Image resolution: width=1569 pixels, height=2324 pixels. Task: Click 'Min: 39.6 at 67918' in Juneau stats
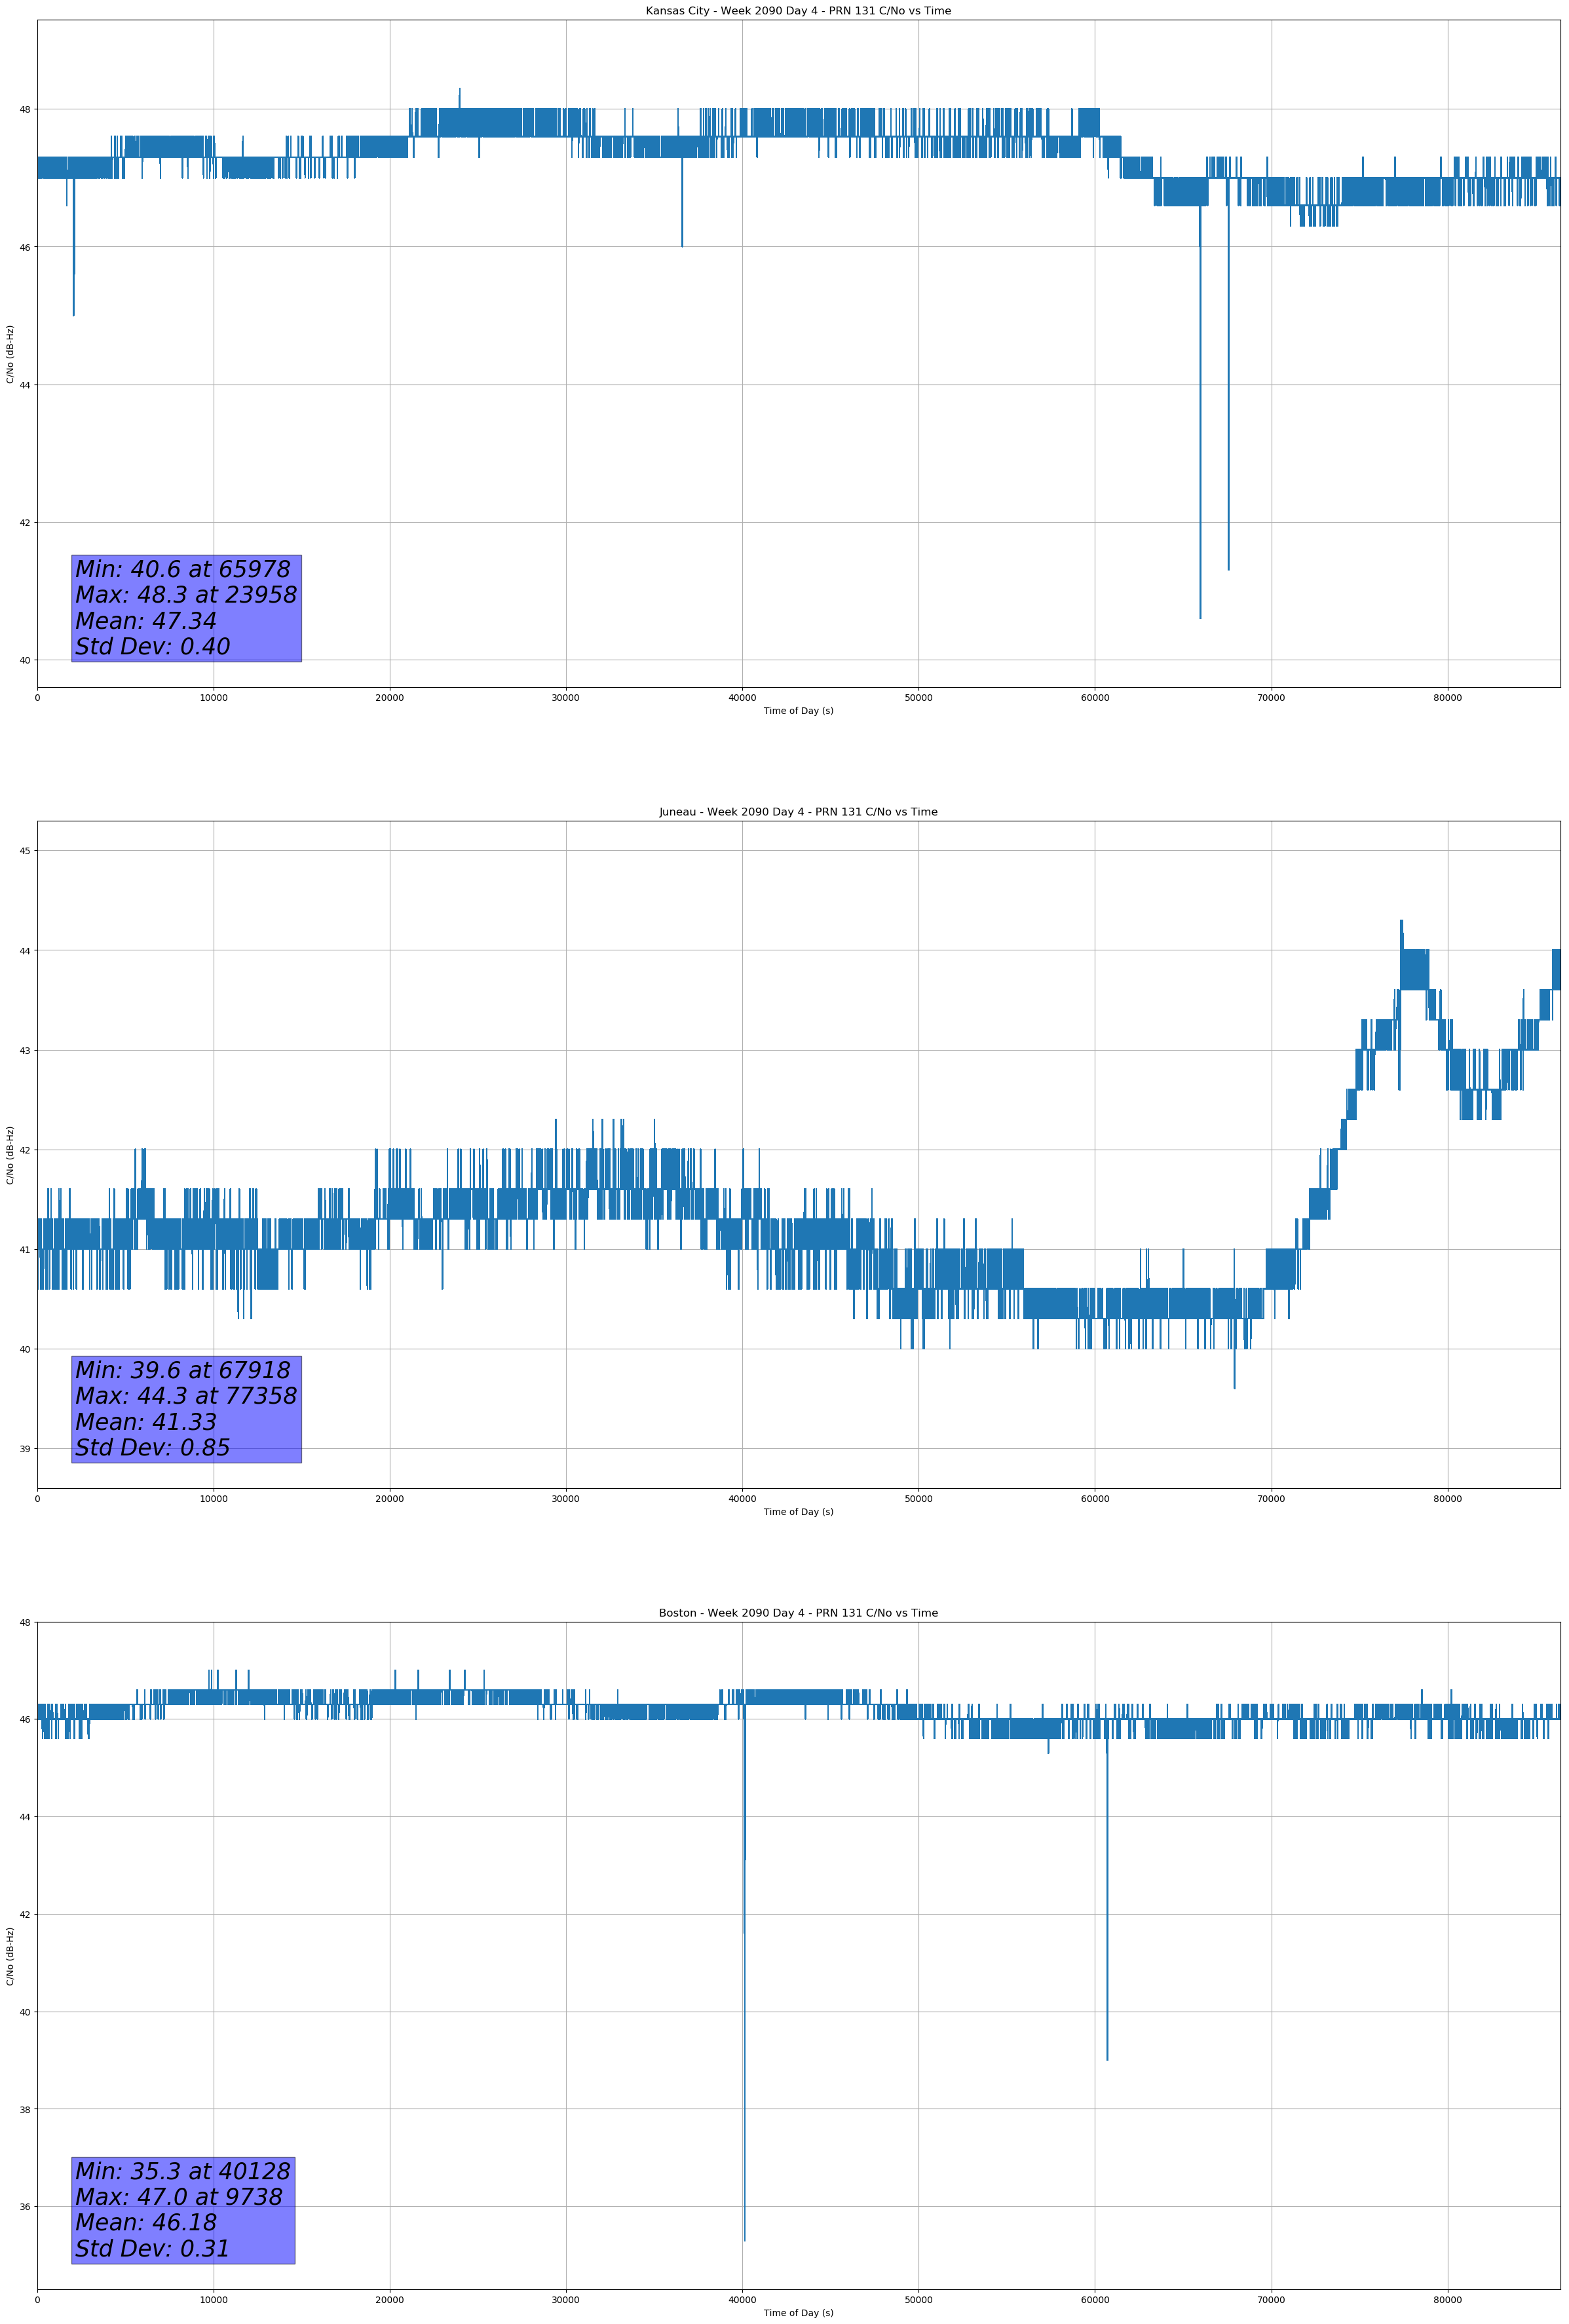[183, 1370]
